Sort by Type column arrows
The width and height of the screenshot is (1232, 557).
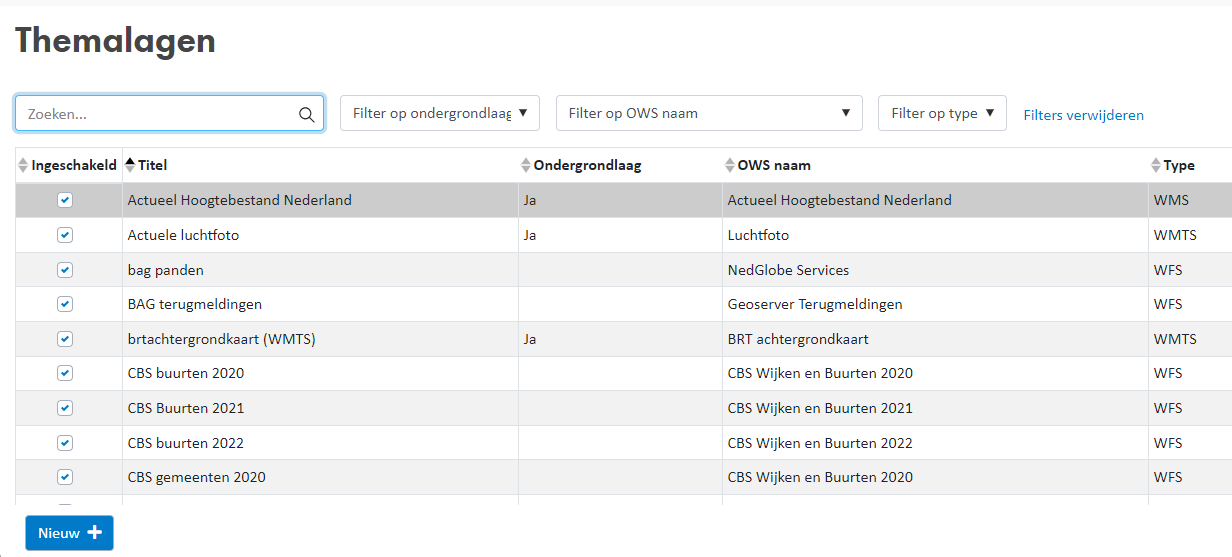point(1156,165)
